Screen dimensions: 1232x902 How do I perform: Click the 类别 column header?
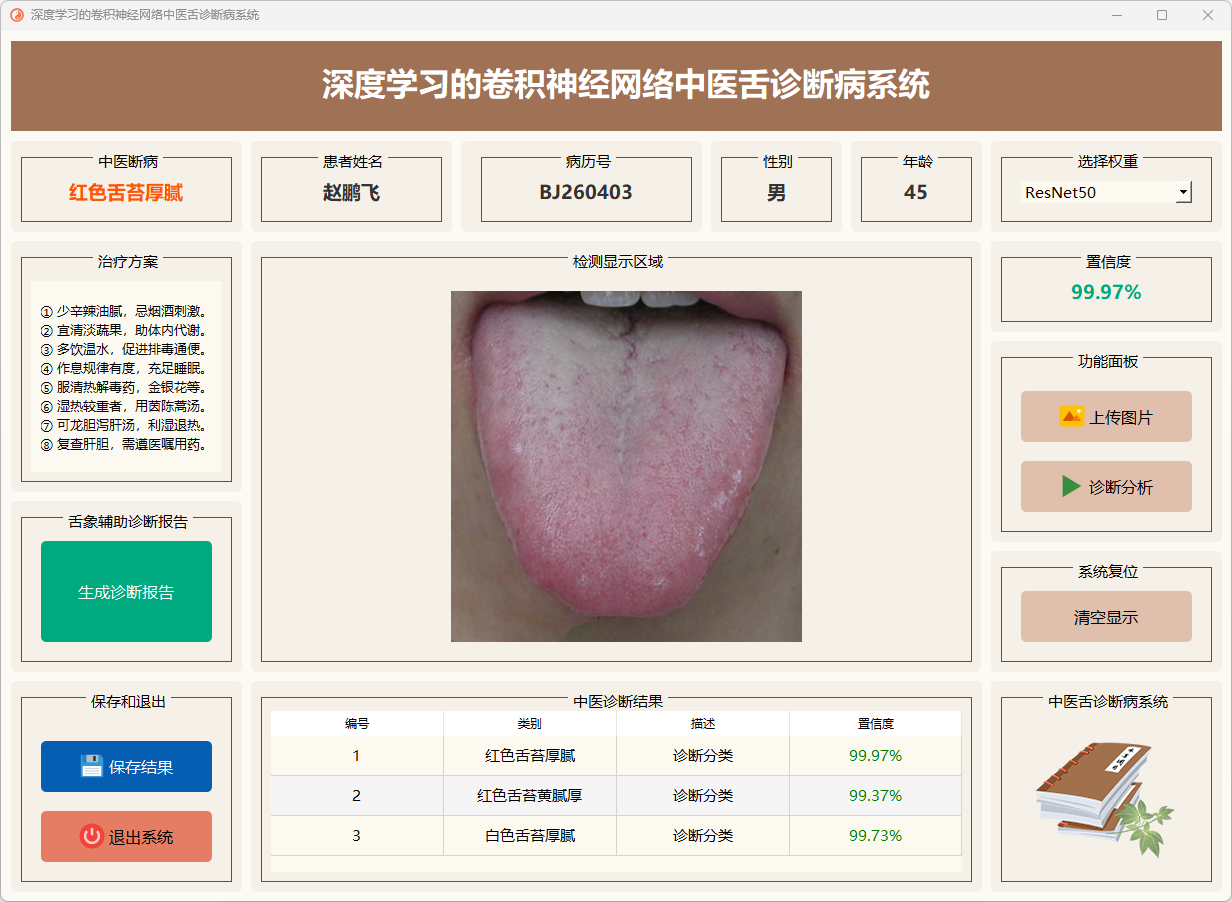(530, 724)
